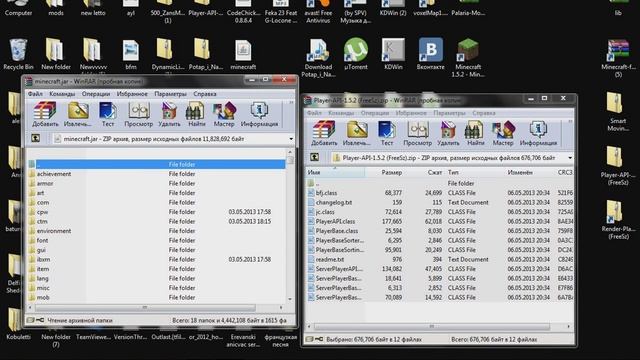Select the armor folder row
The image size is (640, 360).
[x=156, y=183]
